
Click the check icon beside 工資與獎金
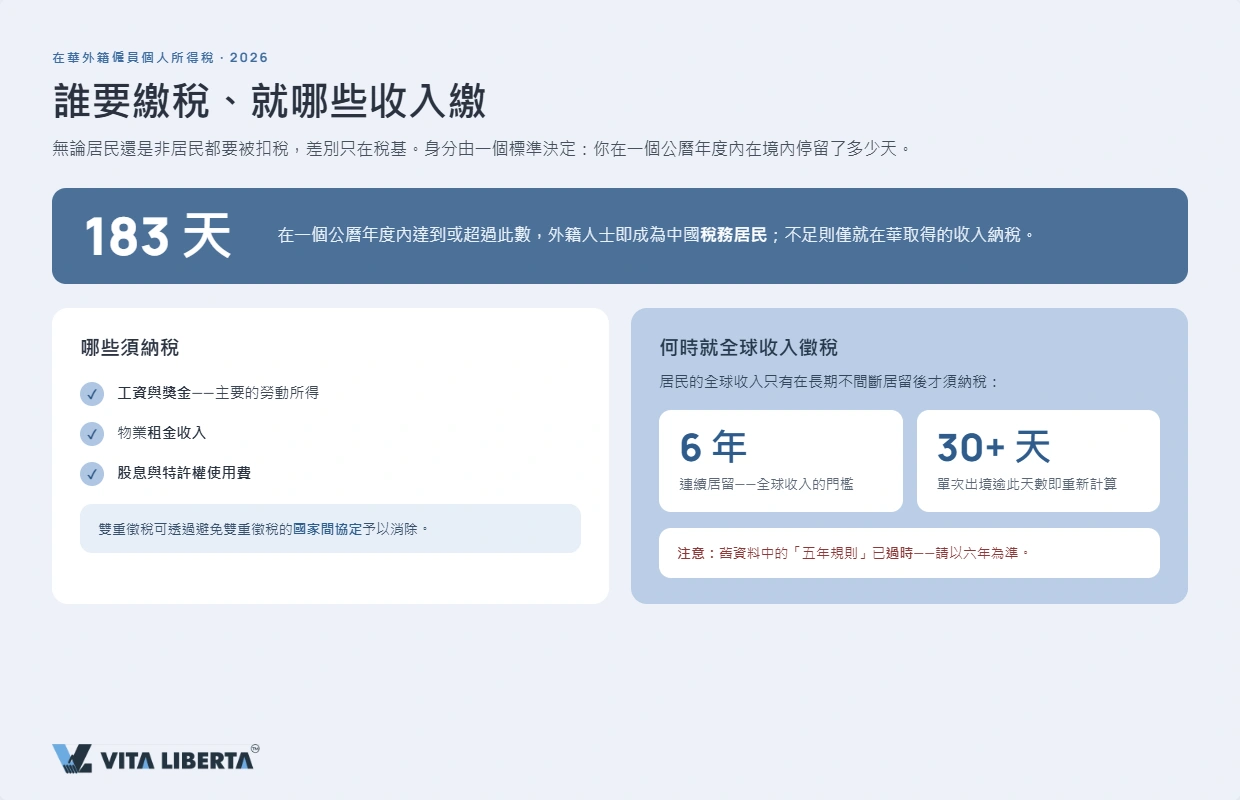(x=92, y=394)
